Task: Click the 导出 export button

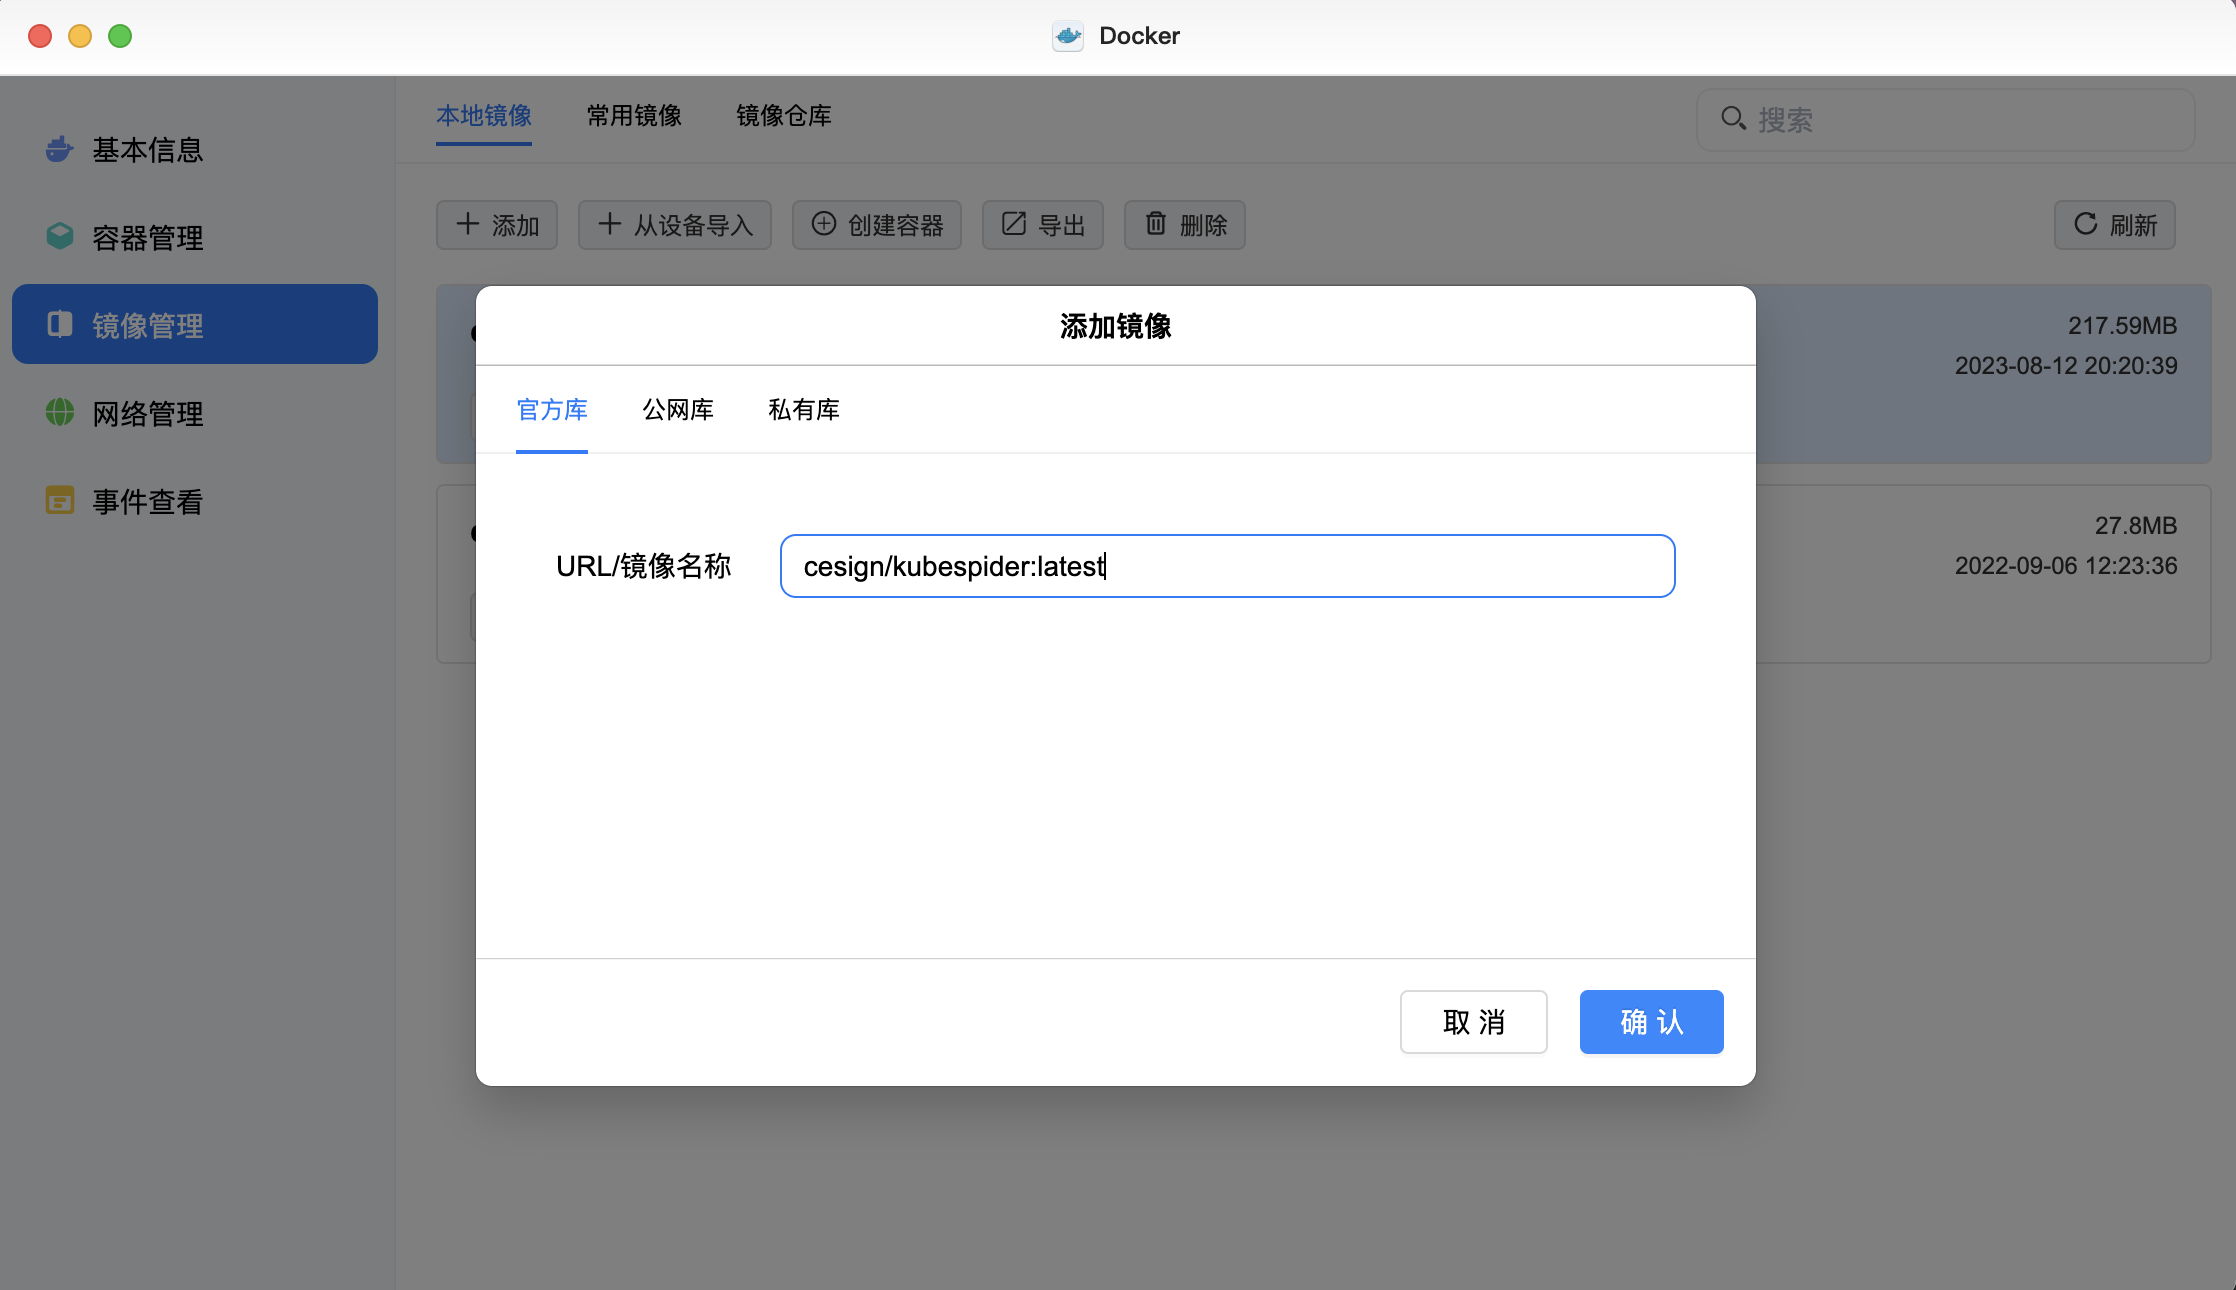Action: 1043,225
